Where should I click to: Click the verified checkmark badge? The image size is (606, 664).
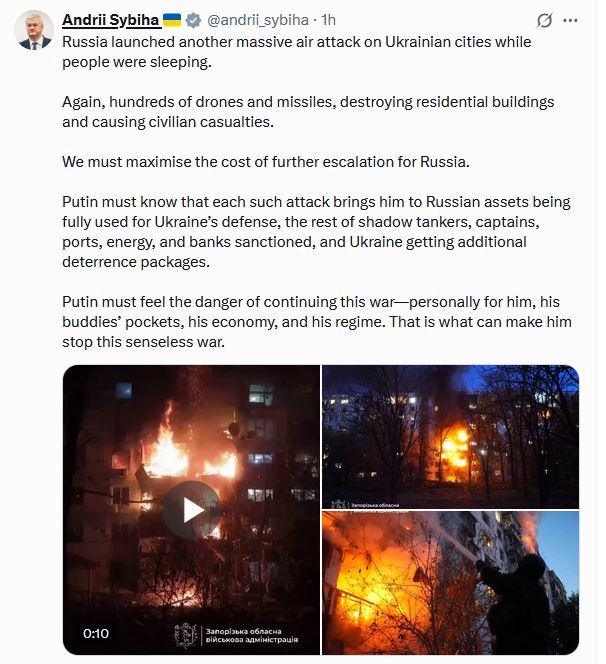pos(194,20)
